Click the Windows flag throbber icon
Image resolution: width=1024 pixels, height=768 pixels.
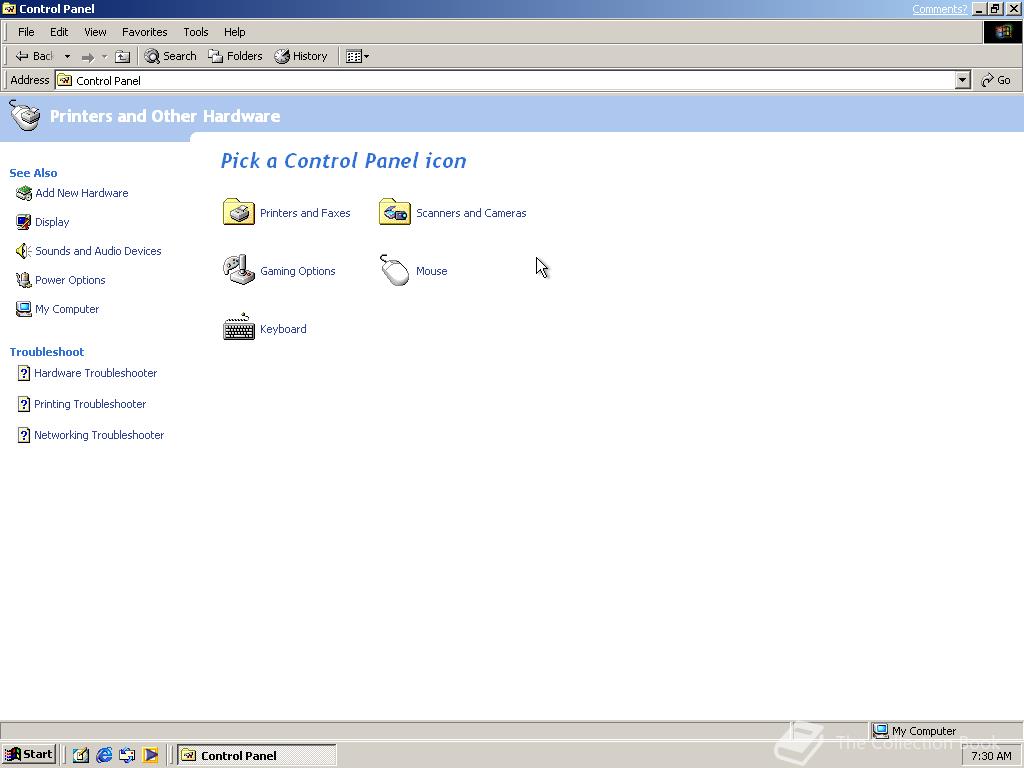pyautogui.click(x=1002, y=32)
